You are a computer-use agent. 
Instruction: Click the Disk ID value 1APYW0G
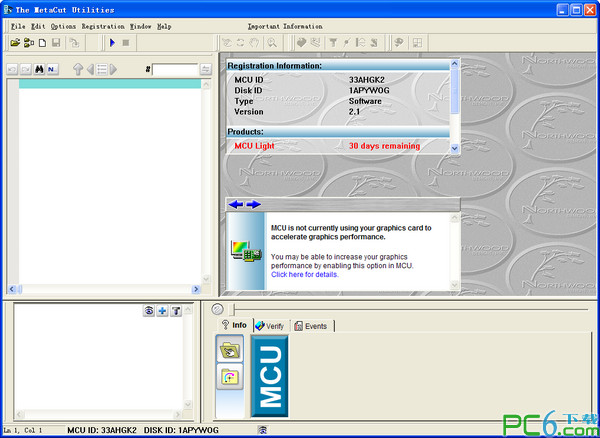pos(369,91)
